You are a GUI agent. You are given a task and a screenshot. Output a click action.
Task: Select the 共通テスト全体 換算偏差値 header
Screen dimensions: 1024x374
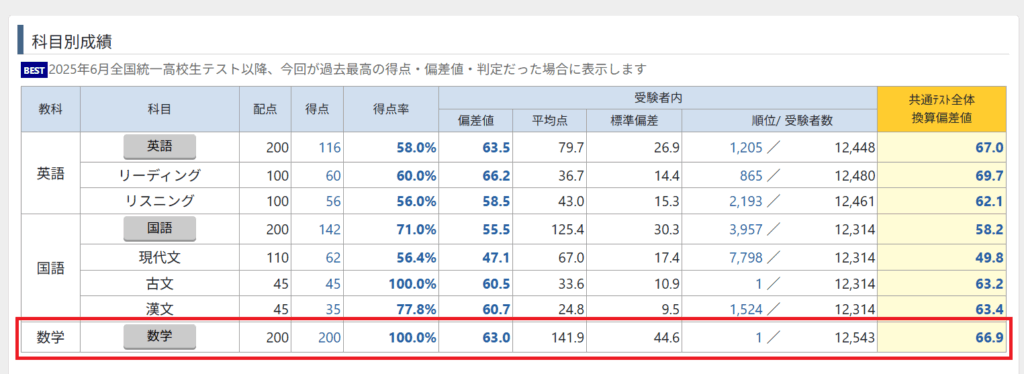941,110
